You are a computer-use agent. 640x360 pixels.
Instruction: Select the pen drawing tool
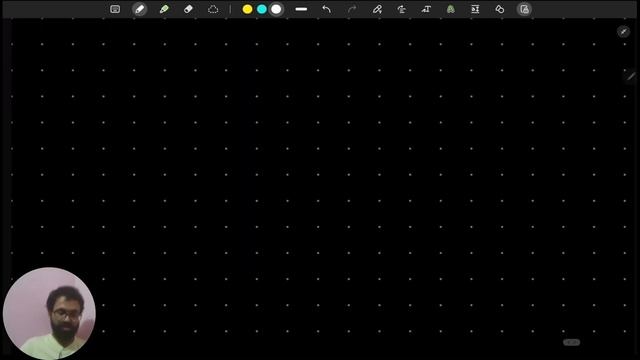140,9
